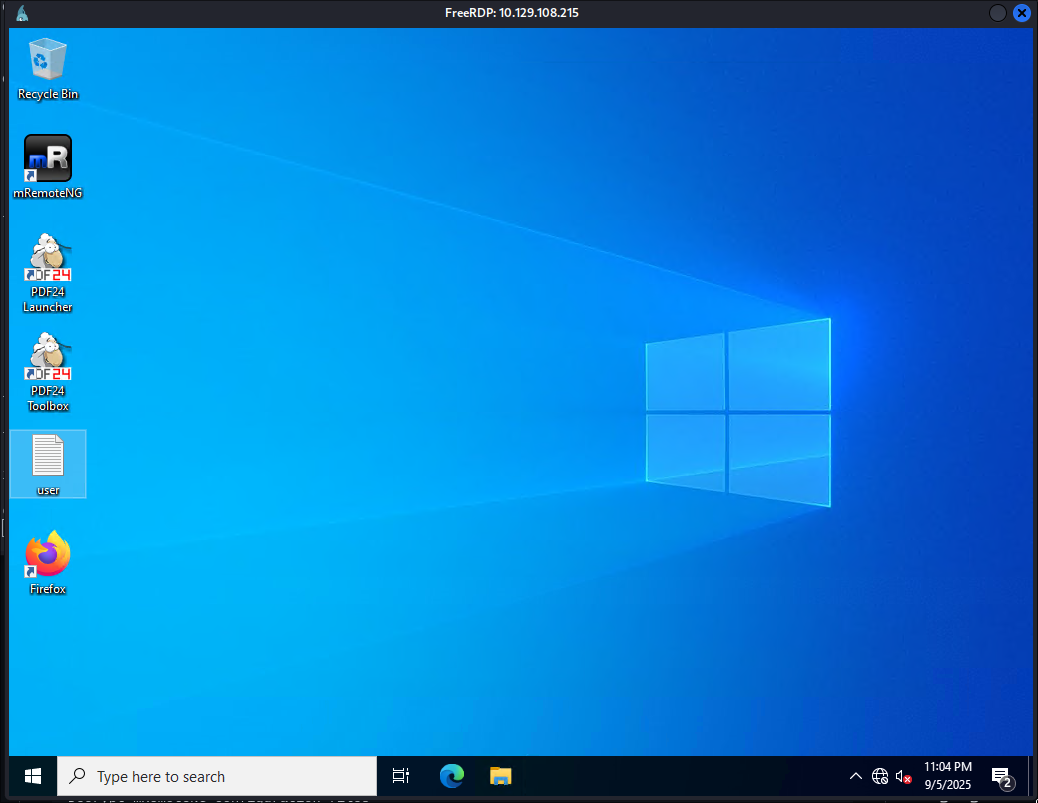Screen dimensions: 1038x803
Task: Select the PDF24 Toolbox desktop shortcut
Action: pos(48,372)
